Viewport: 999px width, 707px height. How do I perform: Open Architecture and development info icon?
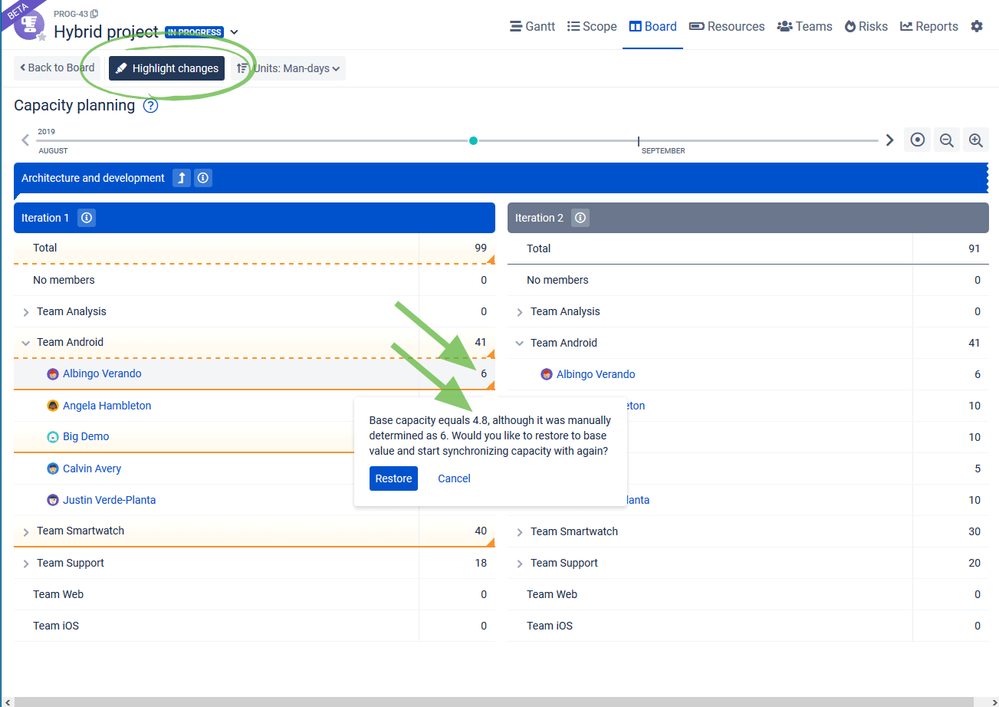[x=203, y=178]
